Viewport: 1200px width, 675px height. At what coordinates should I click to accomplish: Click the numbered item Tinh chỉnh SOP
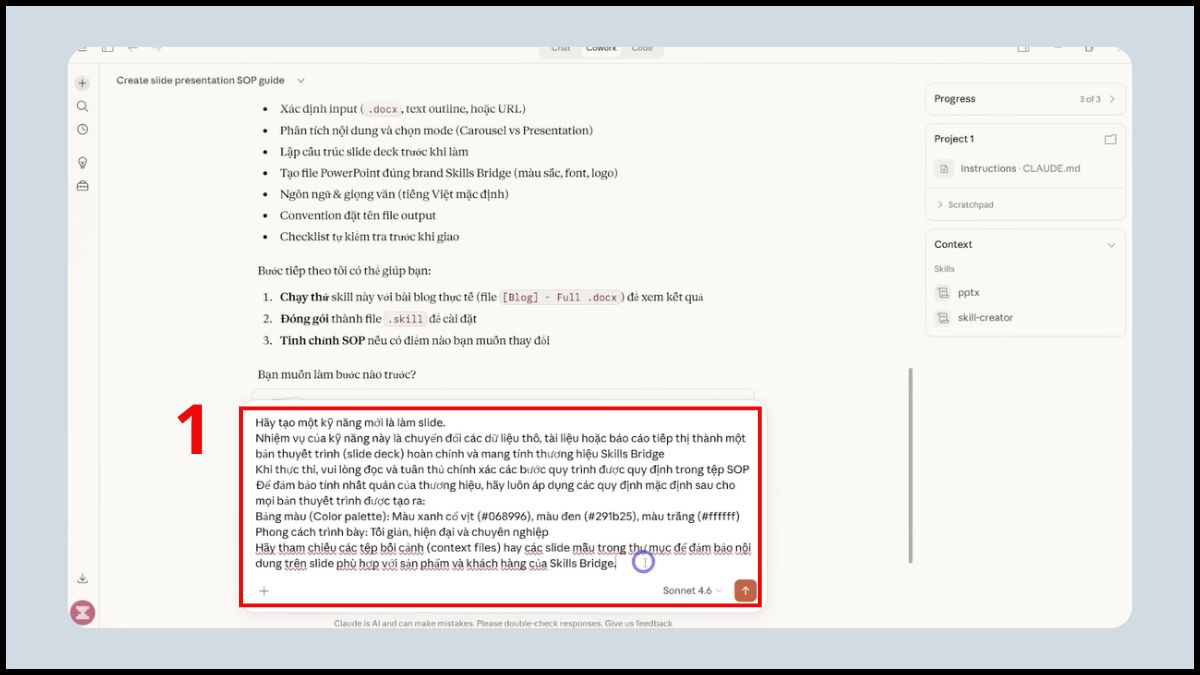click(x=414, y=340)
